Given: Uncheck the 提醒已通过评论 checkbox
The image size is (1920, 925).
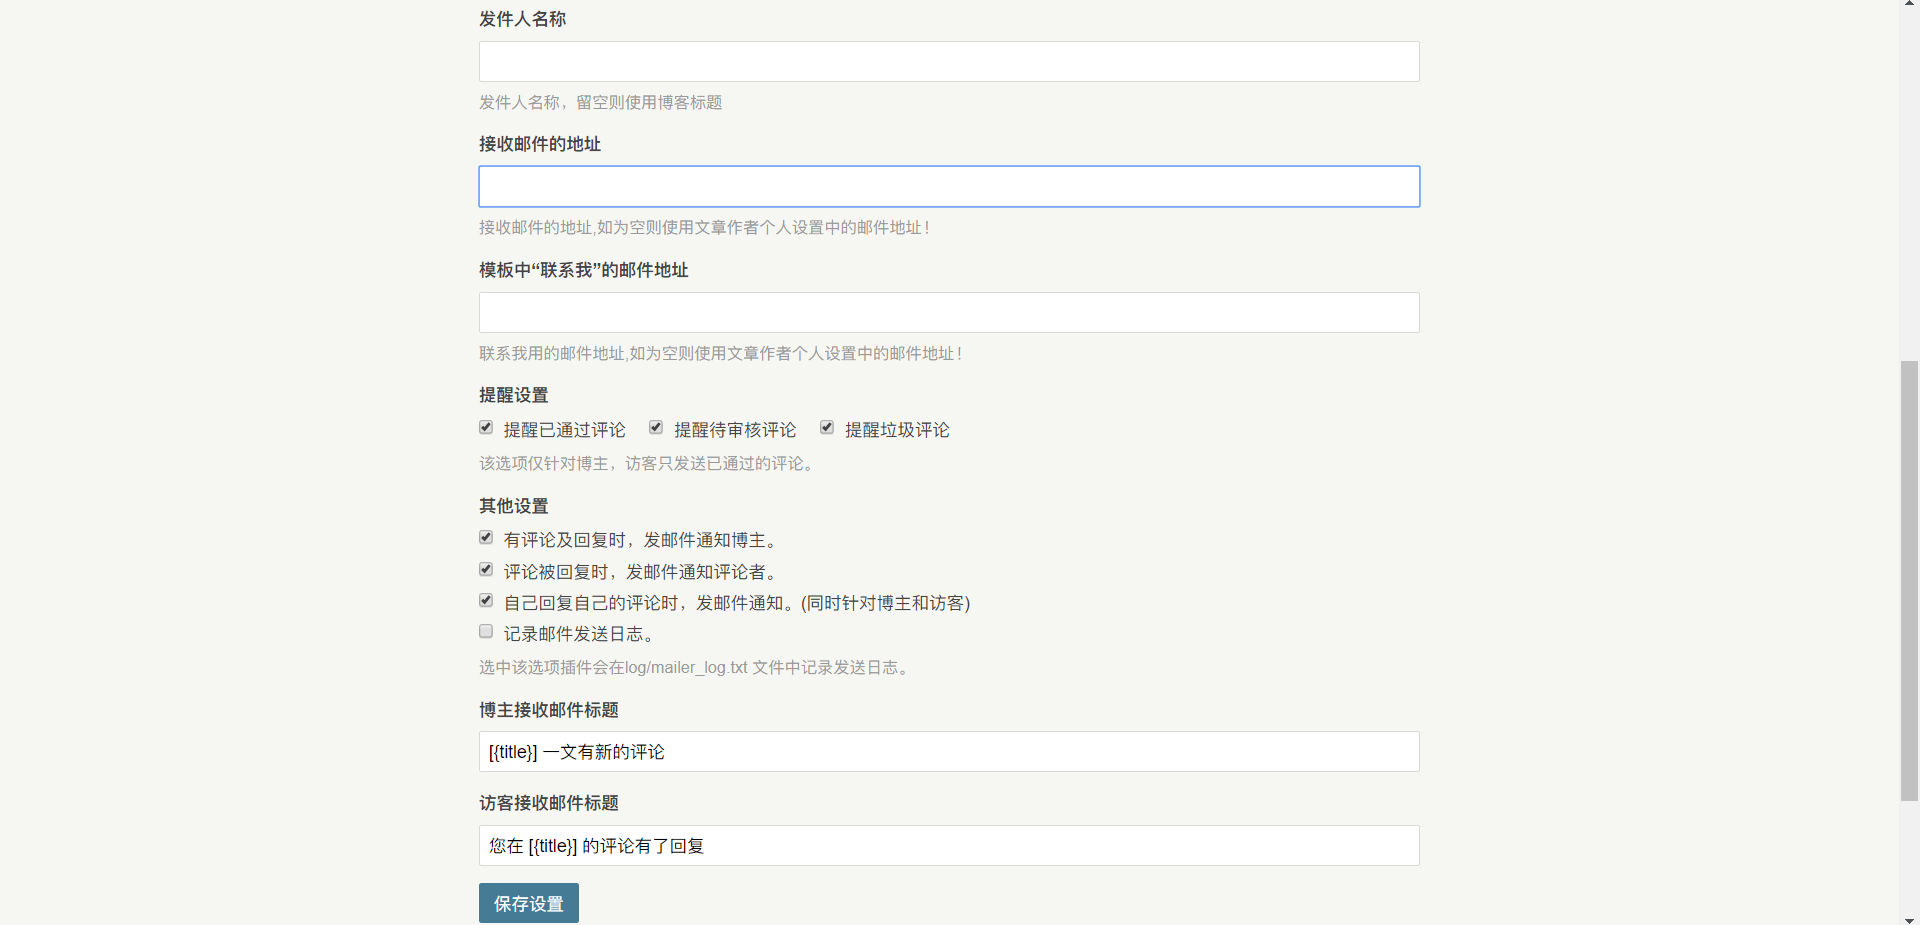Looking at the screenshot, I should [486, 428].
